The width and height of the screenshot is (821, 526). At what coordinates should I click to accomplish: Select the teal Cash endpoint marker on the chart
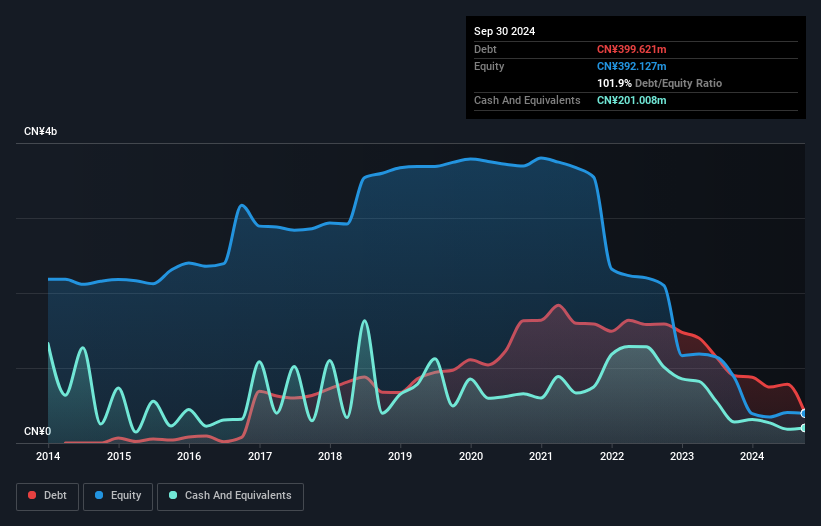pos(804,428)
